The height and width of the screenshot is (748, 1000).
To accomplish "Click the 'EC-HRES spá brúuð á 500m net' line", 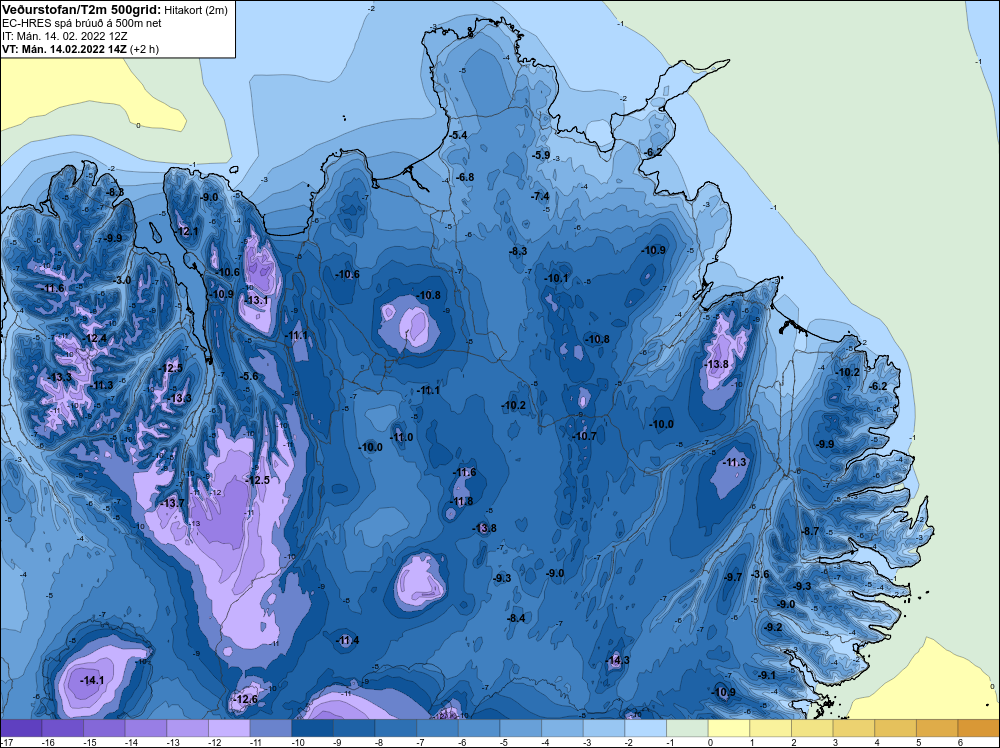I will (82, 23).
